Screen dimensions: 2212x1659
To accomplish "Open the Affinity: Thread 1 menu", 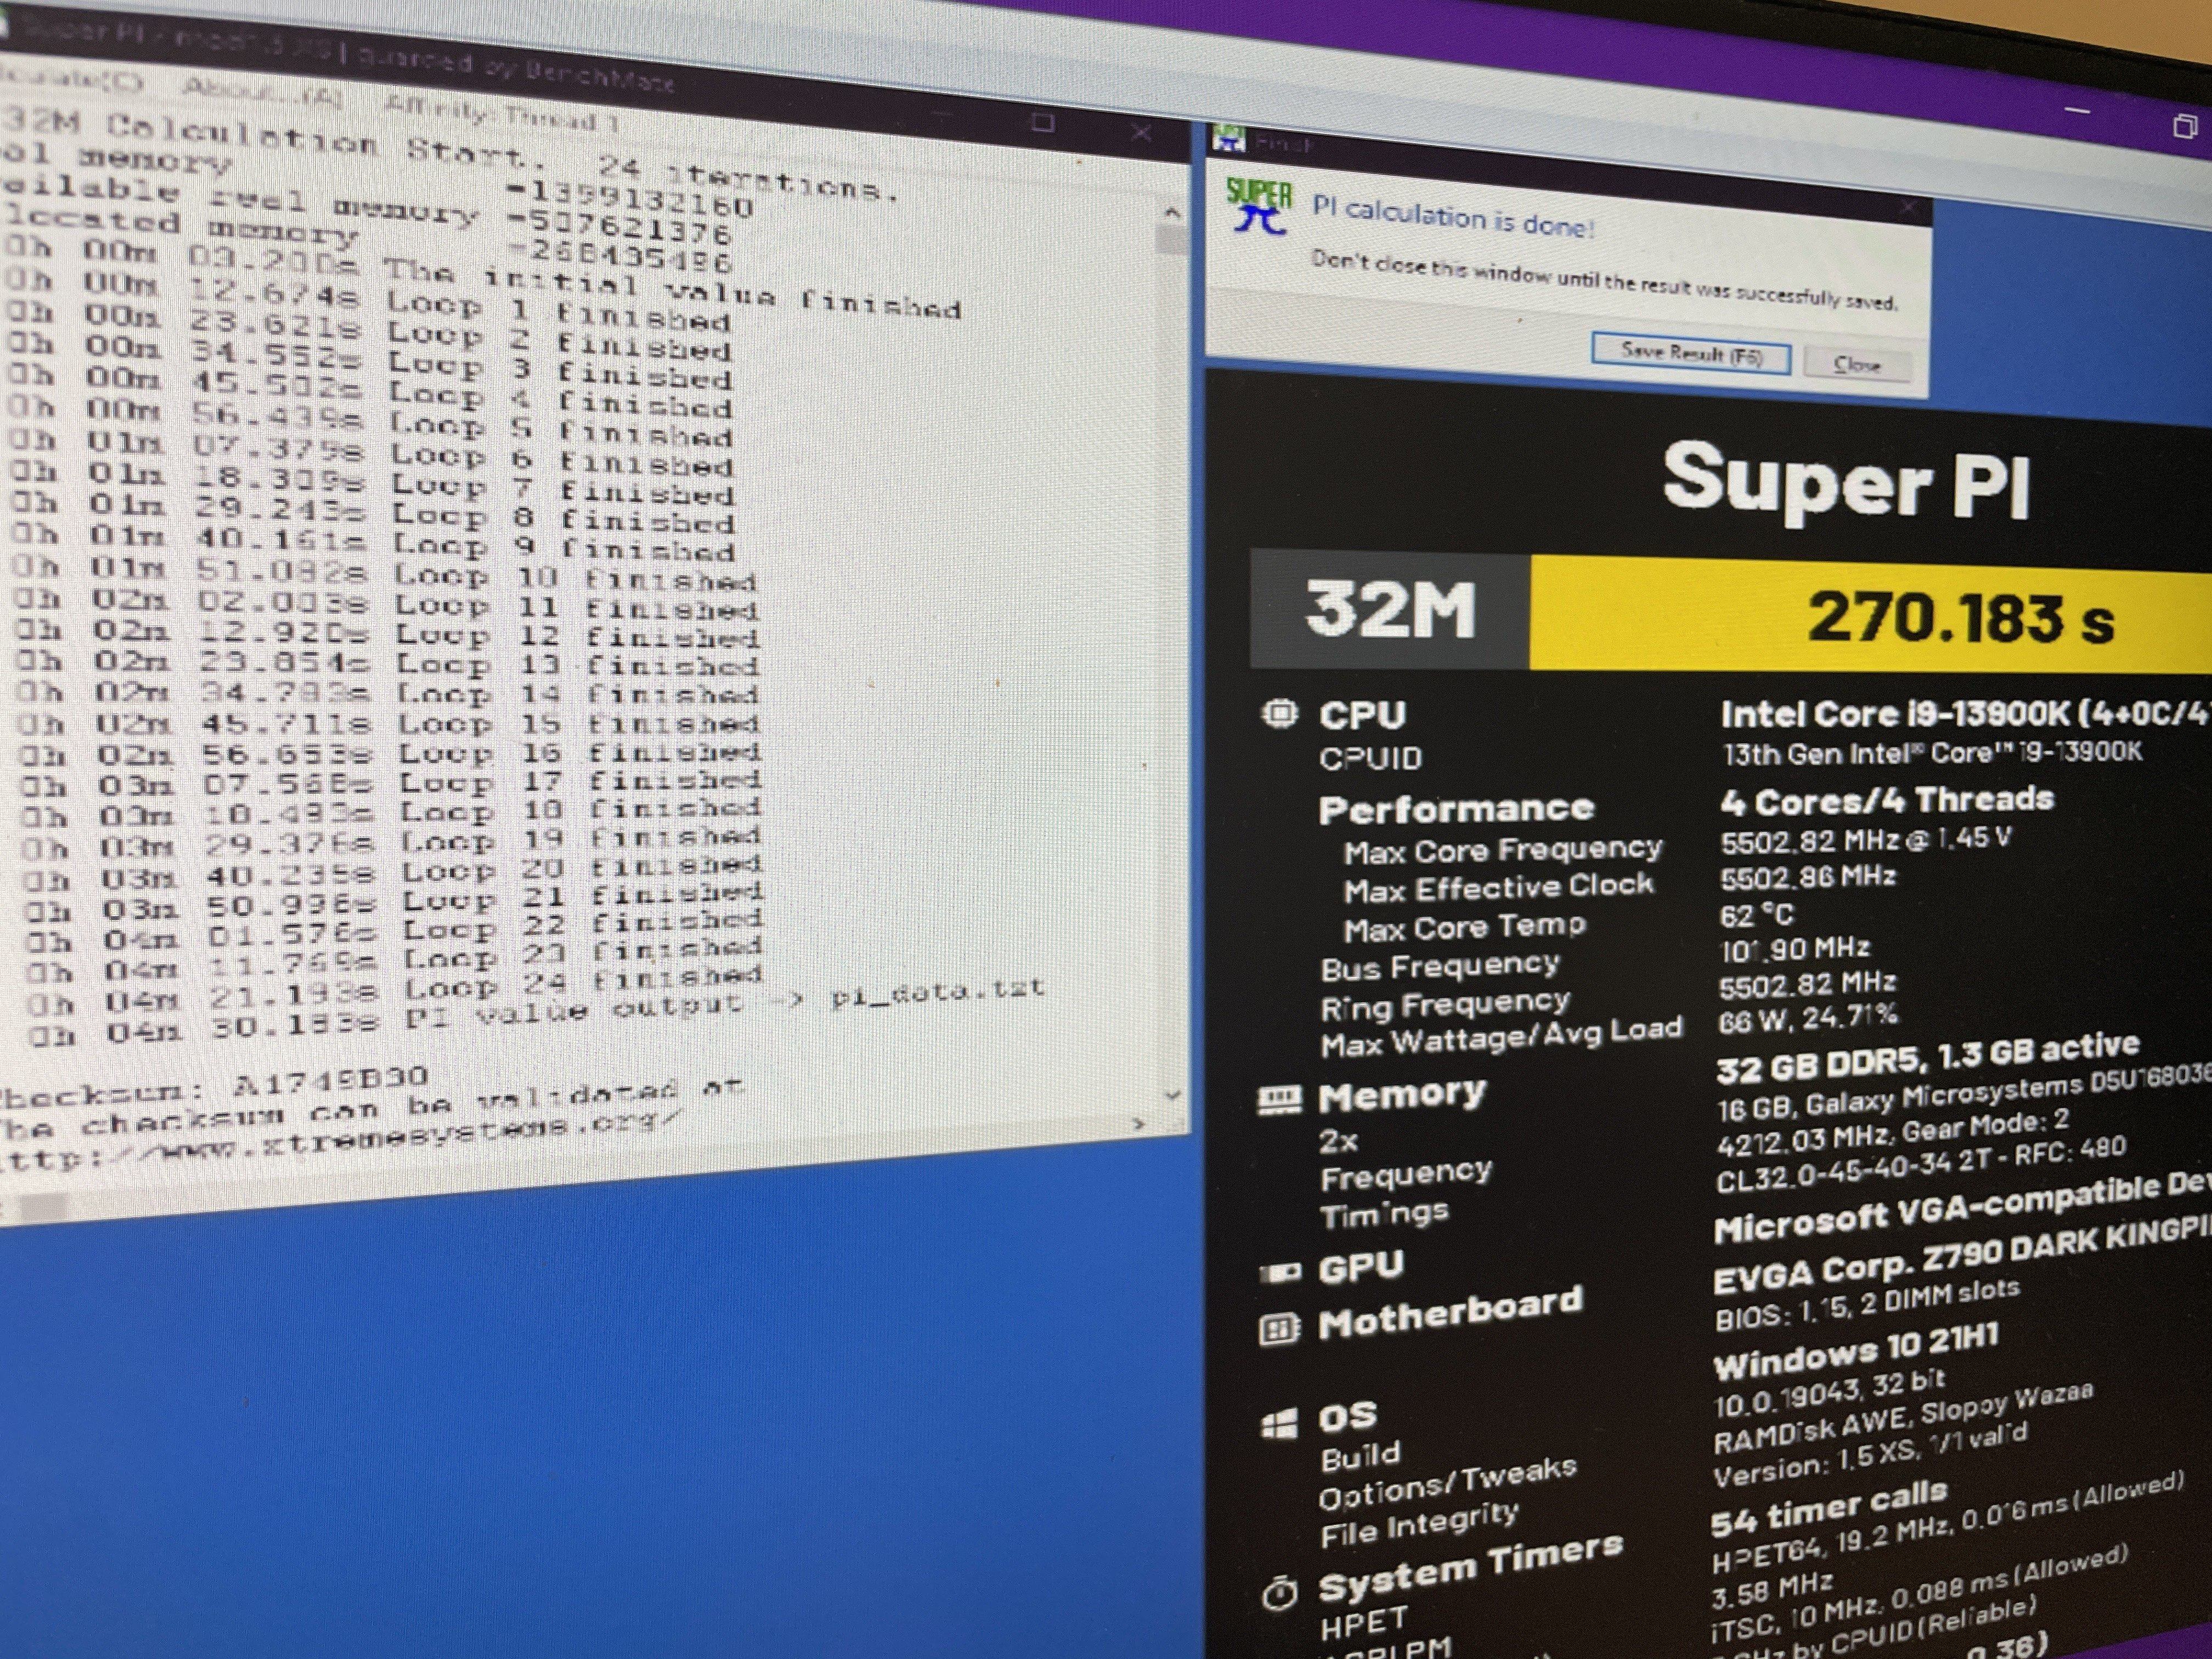I will pos(501,114).
